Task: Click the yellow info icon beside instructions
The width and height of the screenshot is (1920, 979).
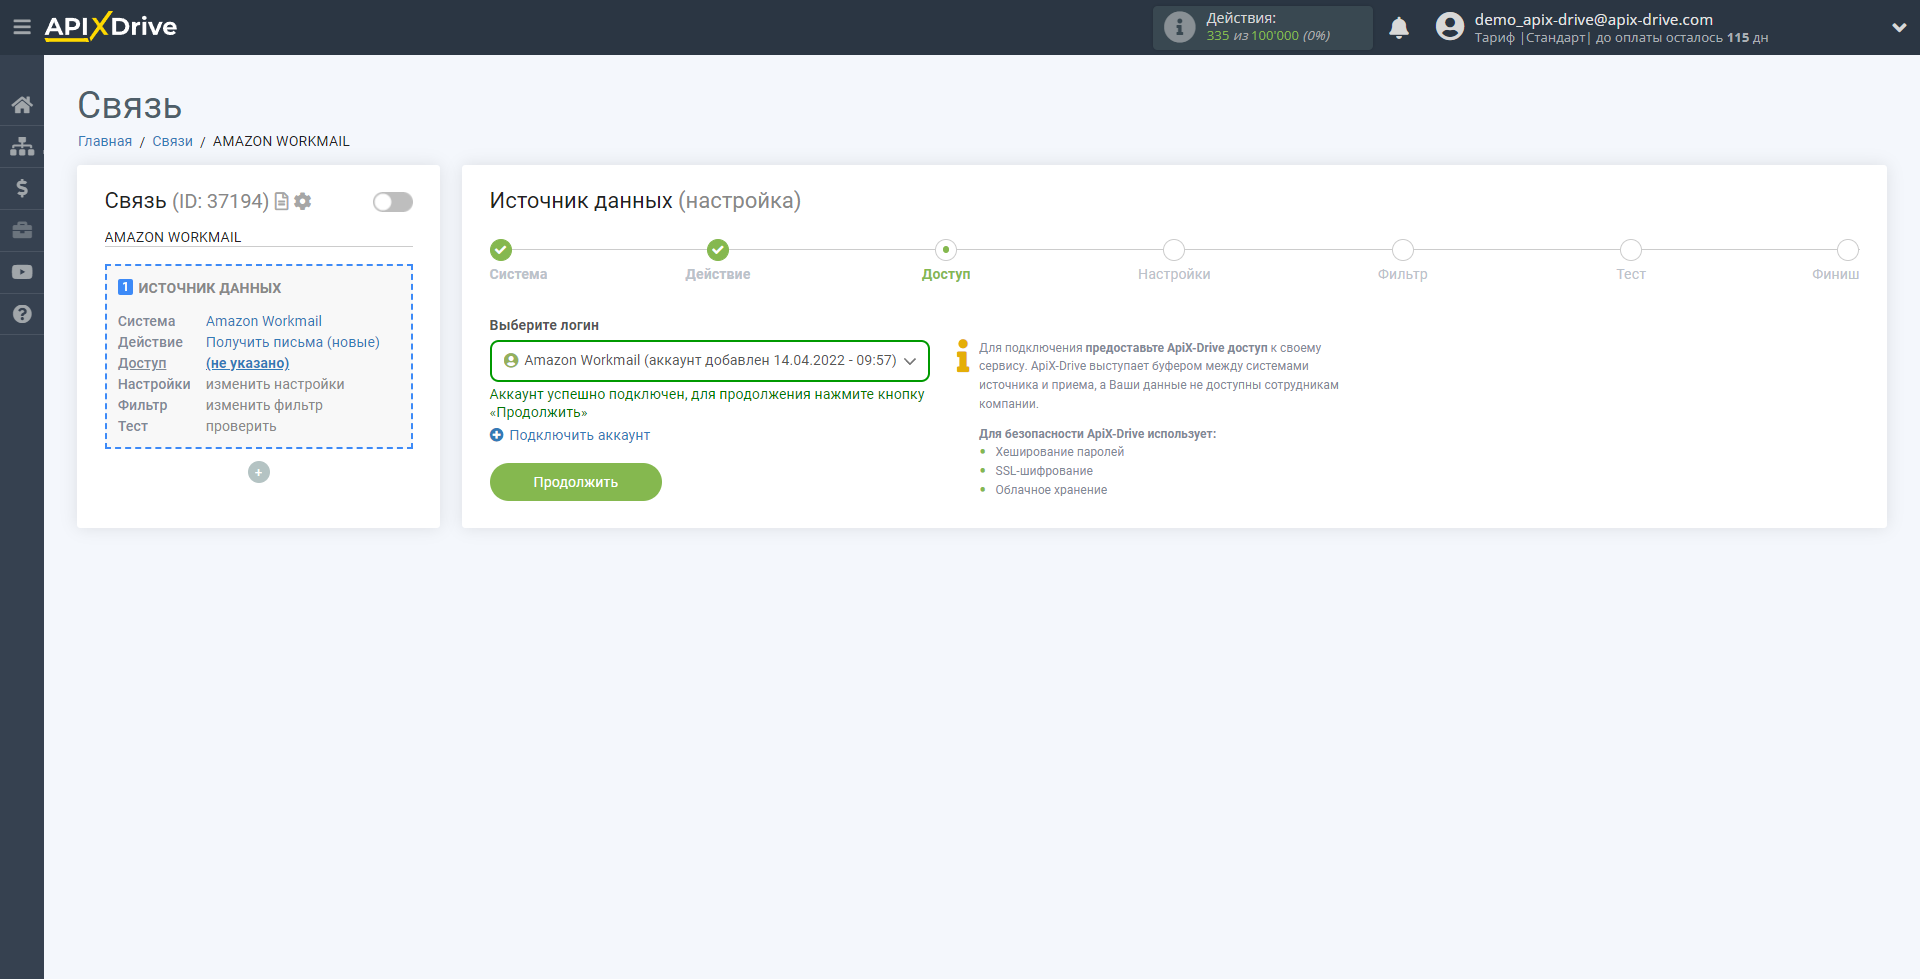Action: tap(962, 356)
